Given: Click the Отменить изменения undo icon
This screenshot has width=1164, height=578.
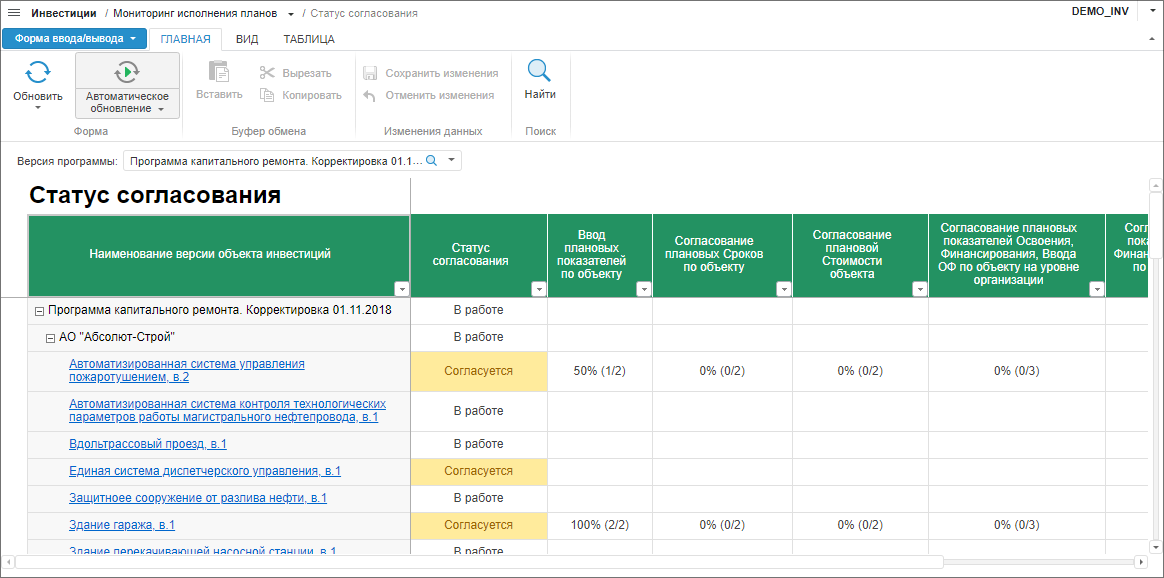Looking at the screenshot, I should pyautogui.click(x=370, y=95).
